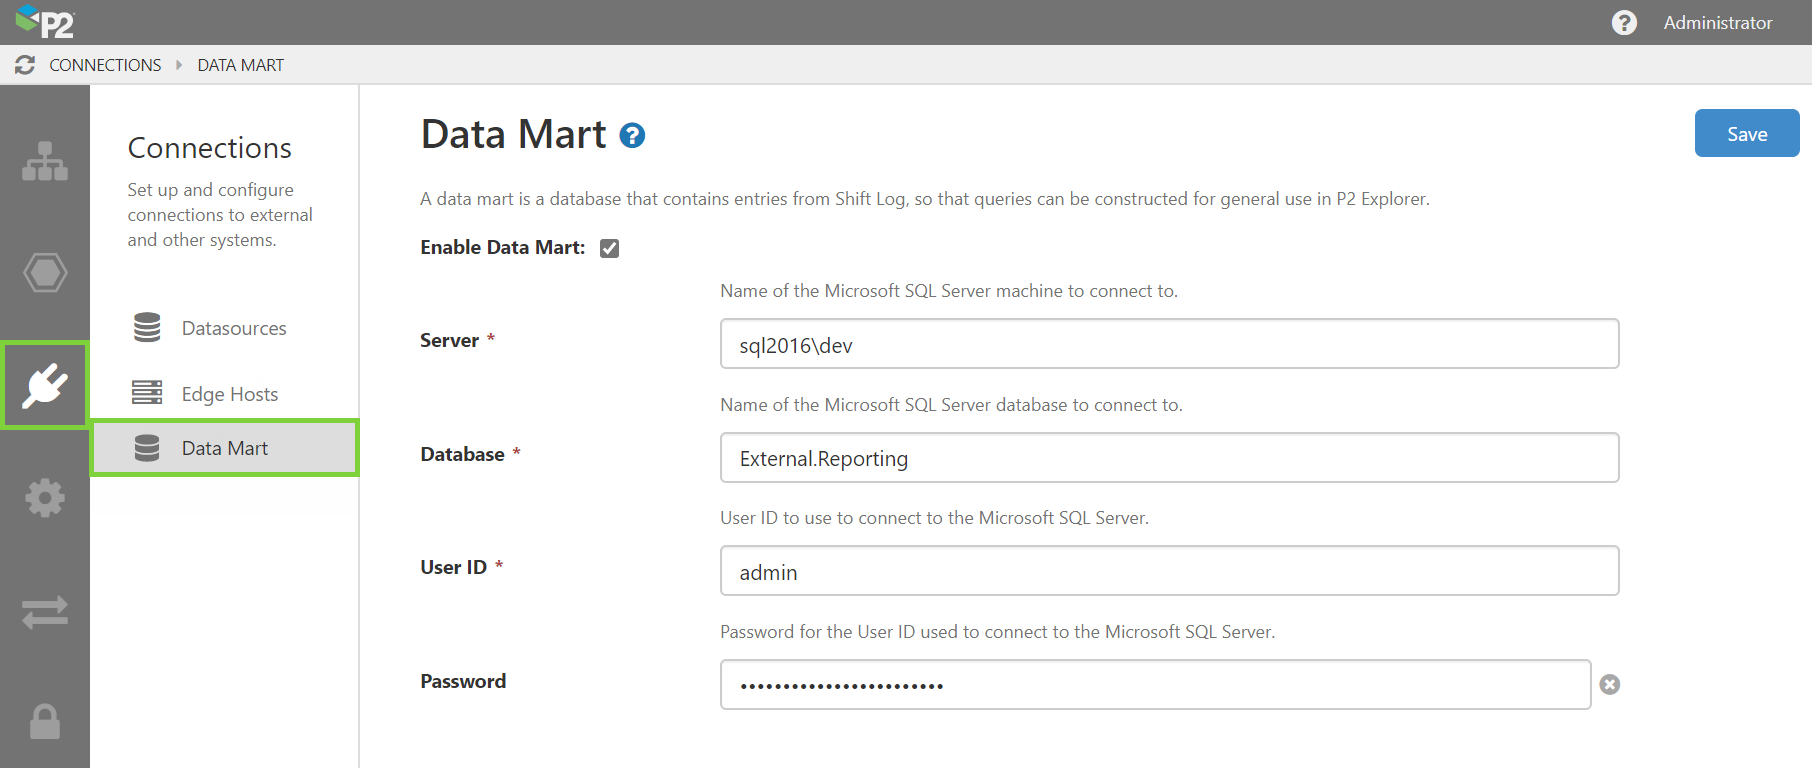This screenshot has height=768, width=1812.
Task: Click the P2 logo in header
Action: [45, 22]
